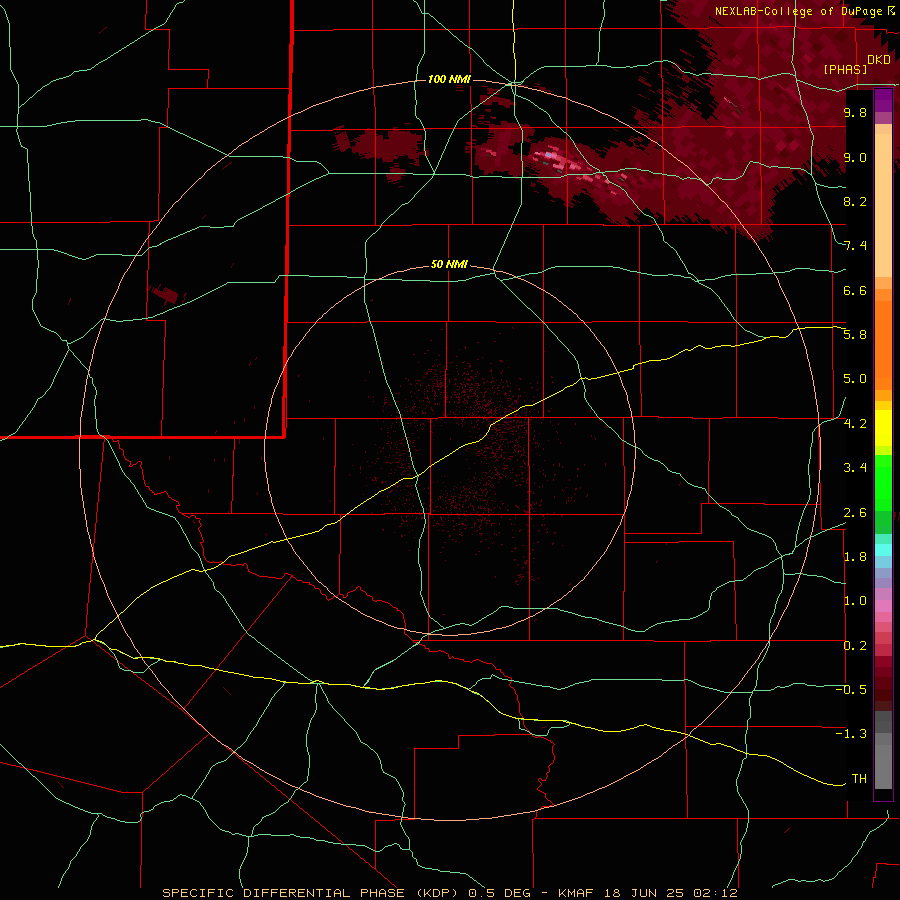This screenshot has width=900, height=900.
Task: Click the 9.8 value on the color scale
Action: click(855, 112)
